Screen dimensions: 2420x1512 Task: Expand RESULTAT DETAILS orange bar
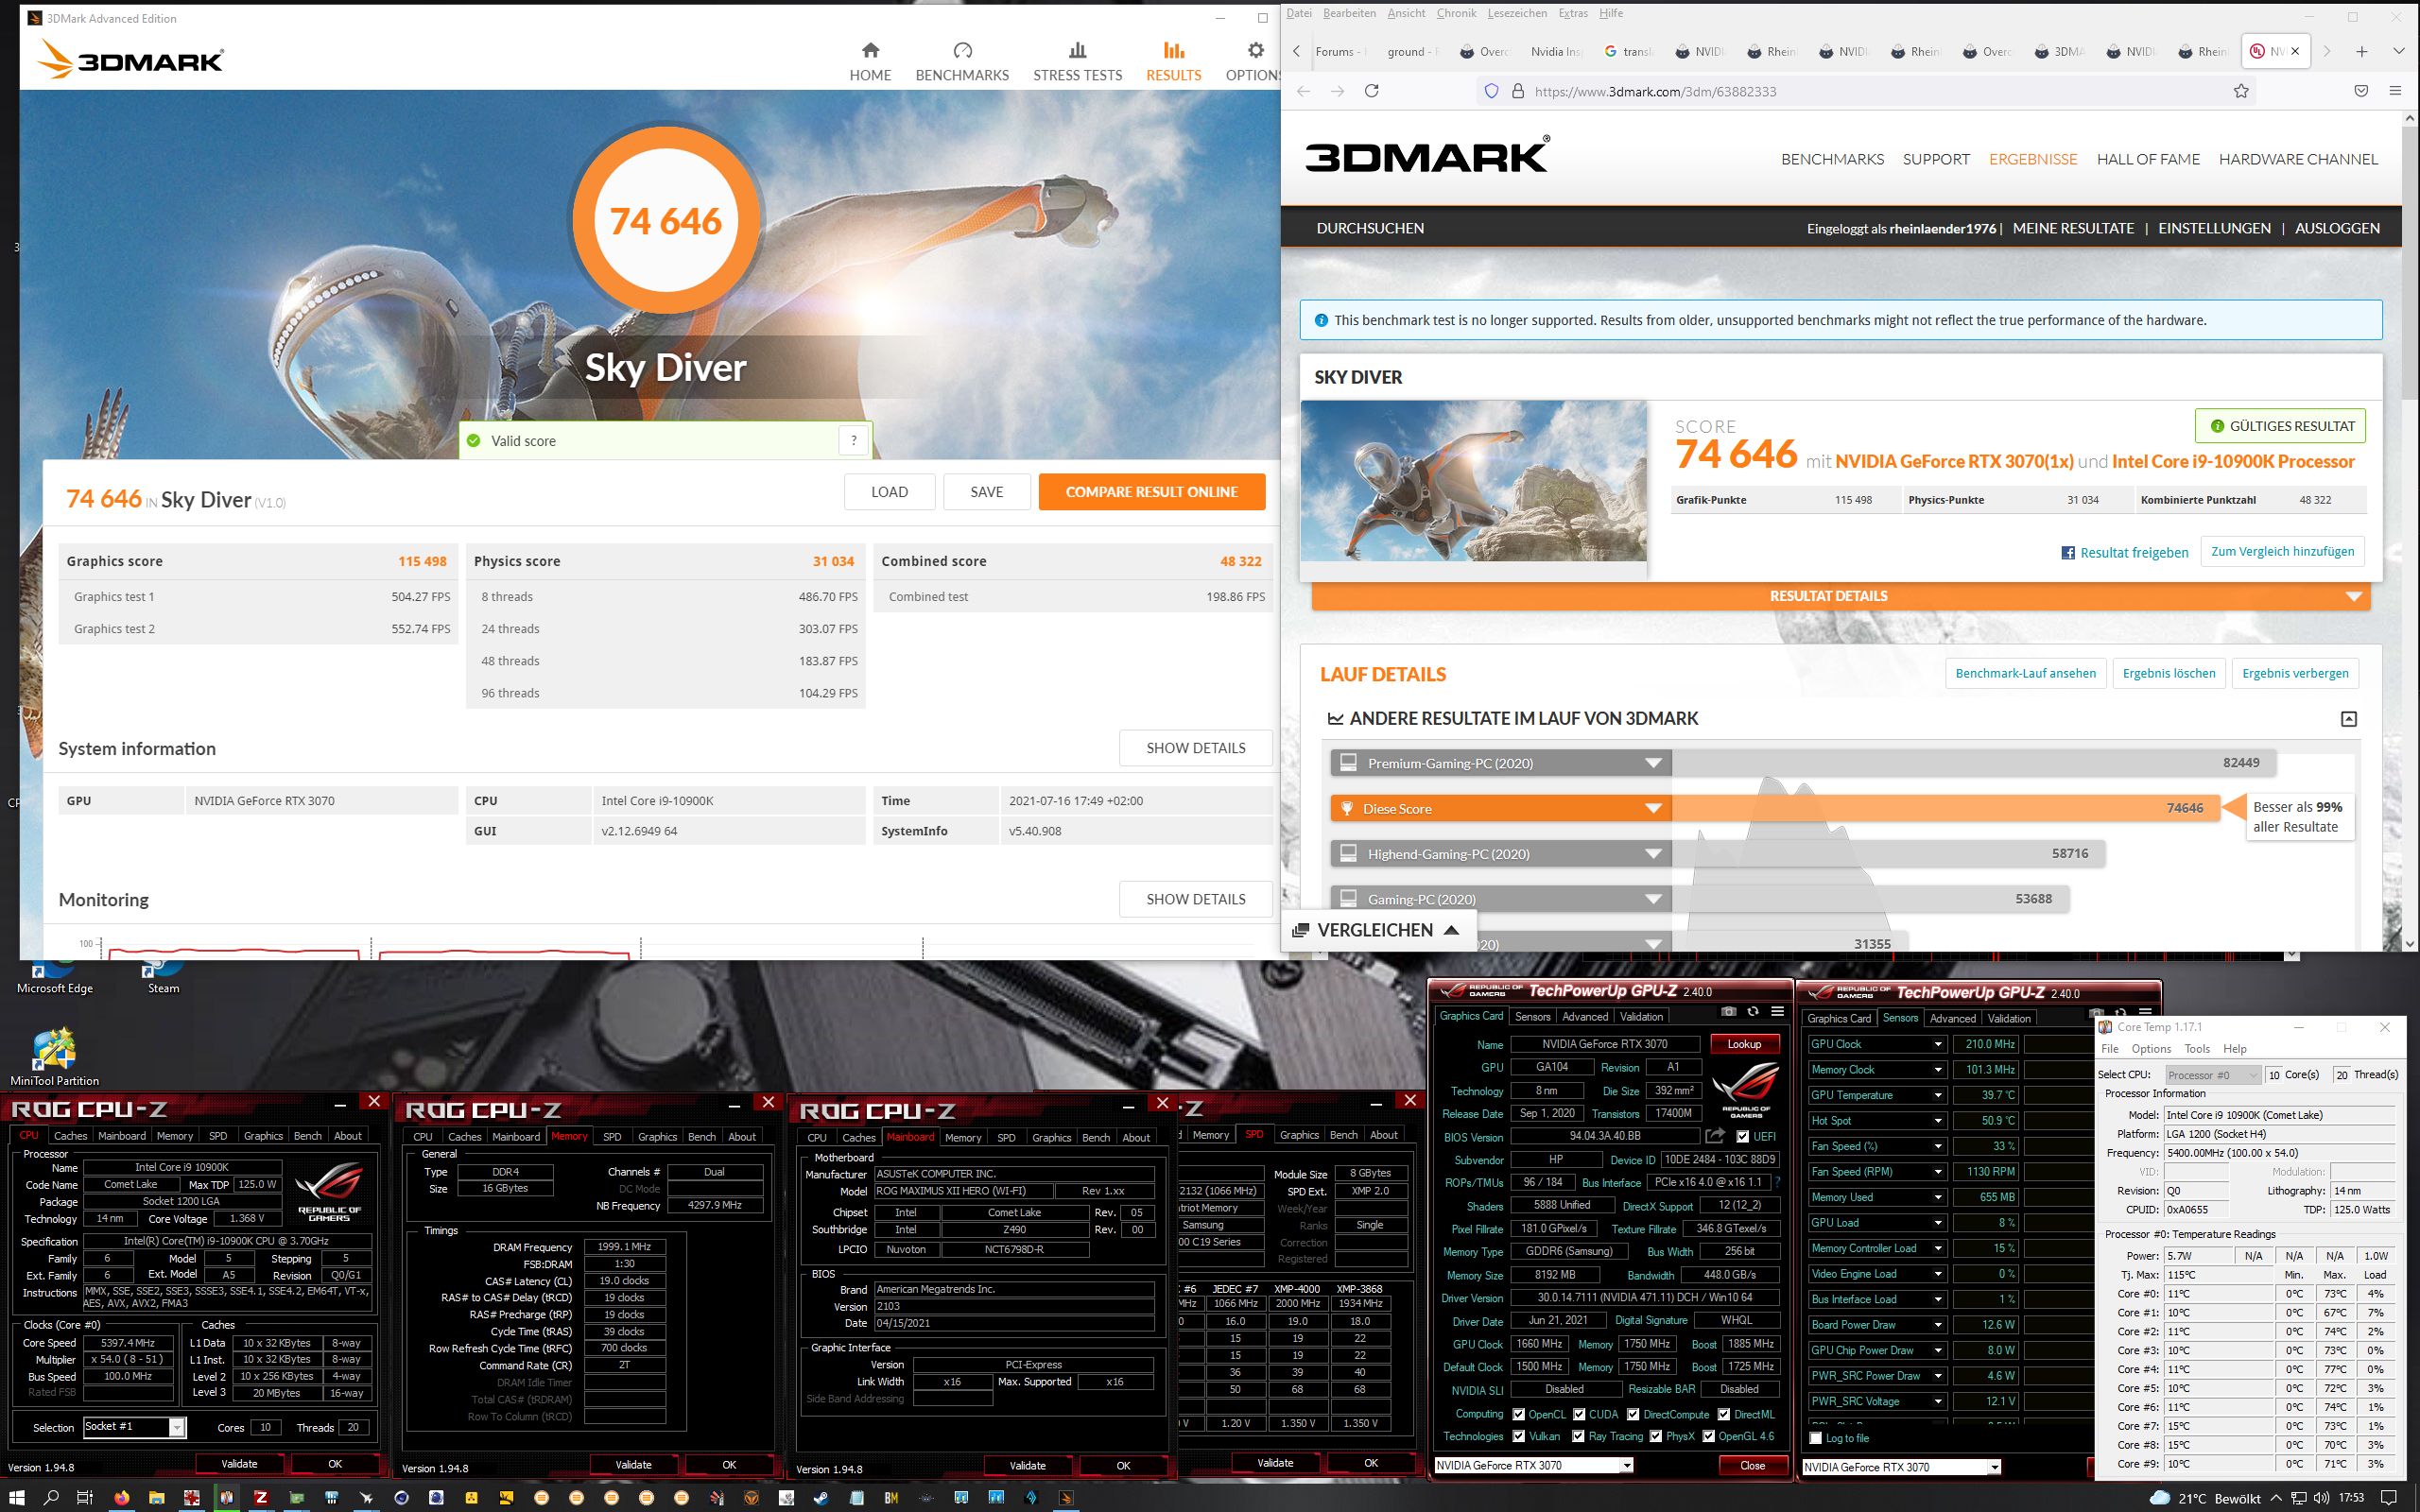click(1841, 596)
